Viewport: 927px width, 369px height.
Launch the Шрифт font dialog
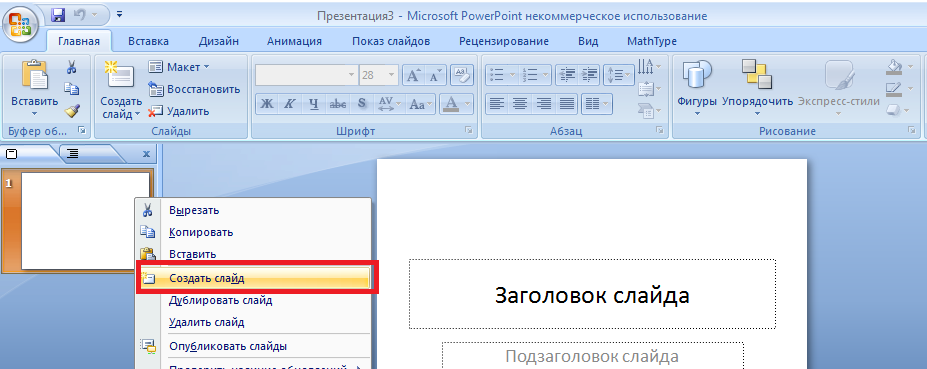pos(469,131)
